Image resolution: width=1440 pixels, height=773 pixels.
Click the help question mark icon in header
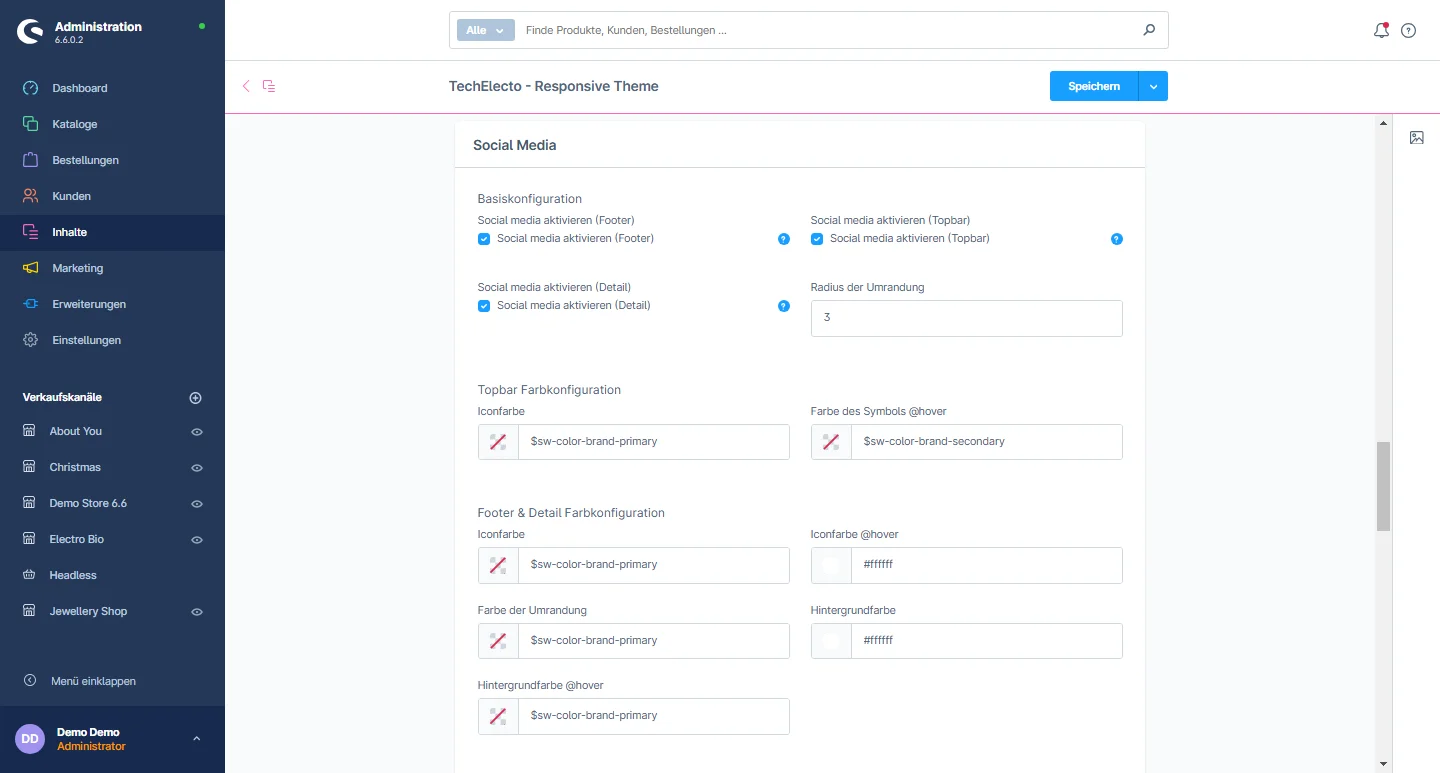tap(1408, 30)
